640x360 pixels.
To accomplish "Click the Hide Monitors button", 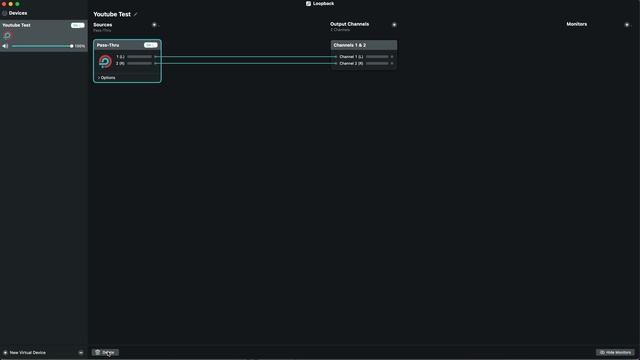I will click(x=616, y=352).
